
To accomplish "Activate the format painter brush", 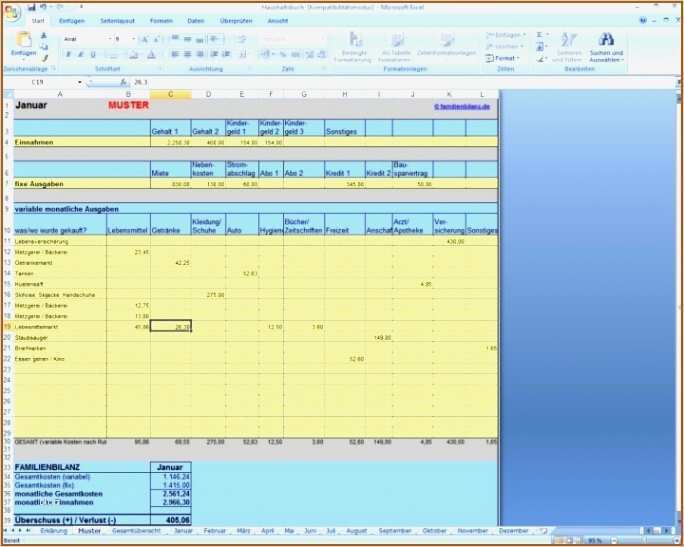I will [44, 58].
